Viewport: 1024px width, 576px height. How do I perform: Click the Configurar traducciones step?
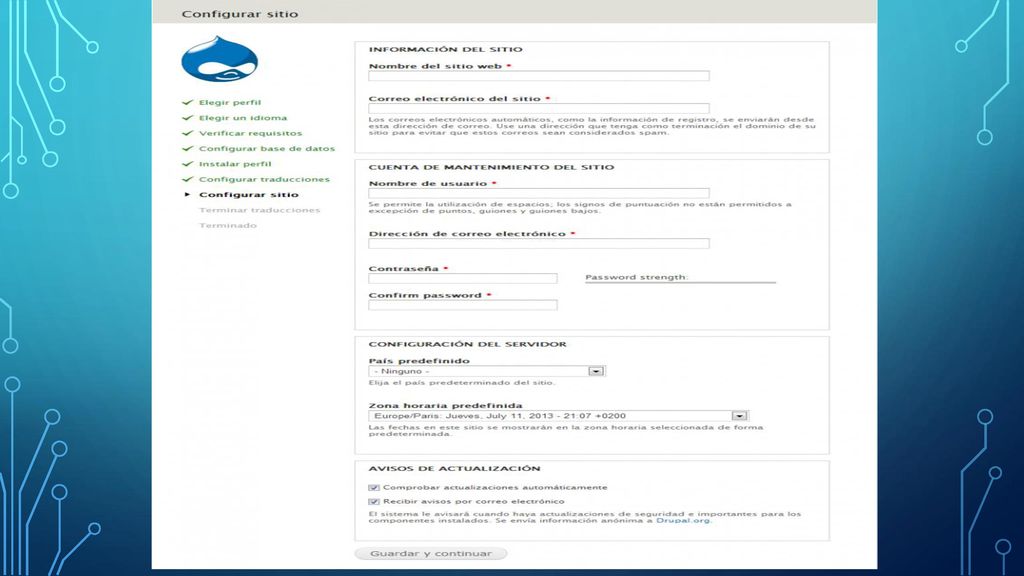264,180
